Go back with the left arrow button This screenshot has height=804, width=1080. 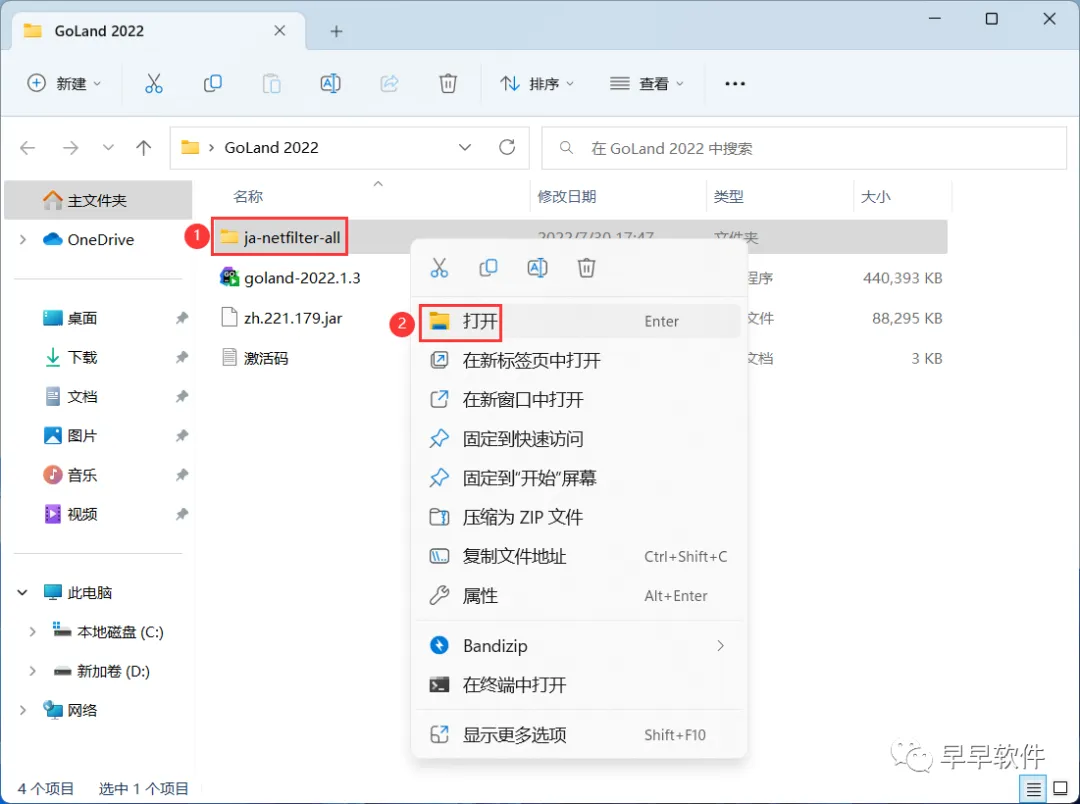[x=28, y=147]
